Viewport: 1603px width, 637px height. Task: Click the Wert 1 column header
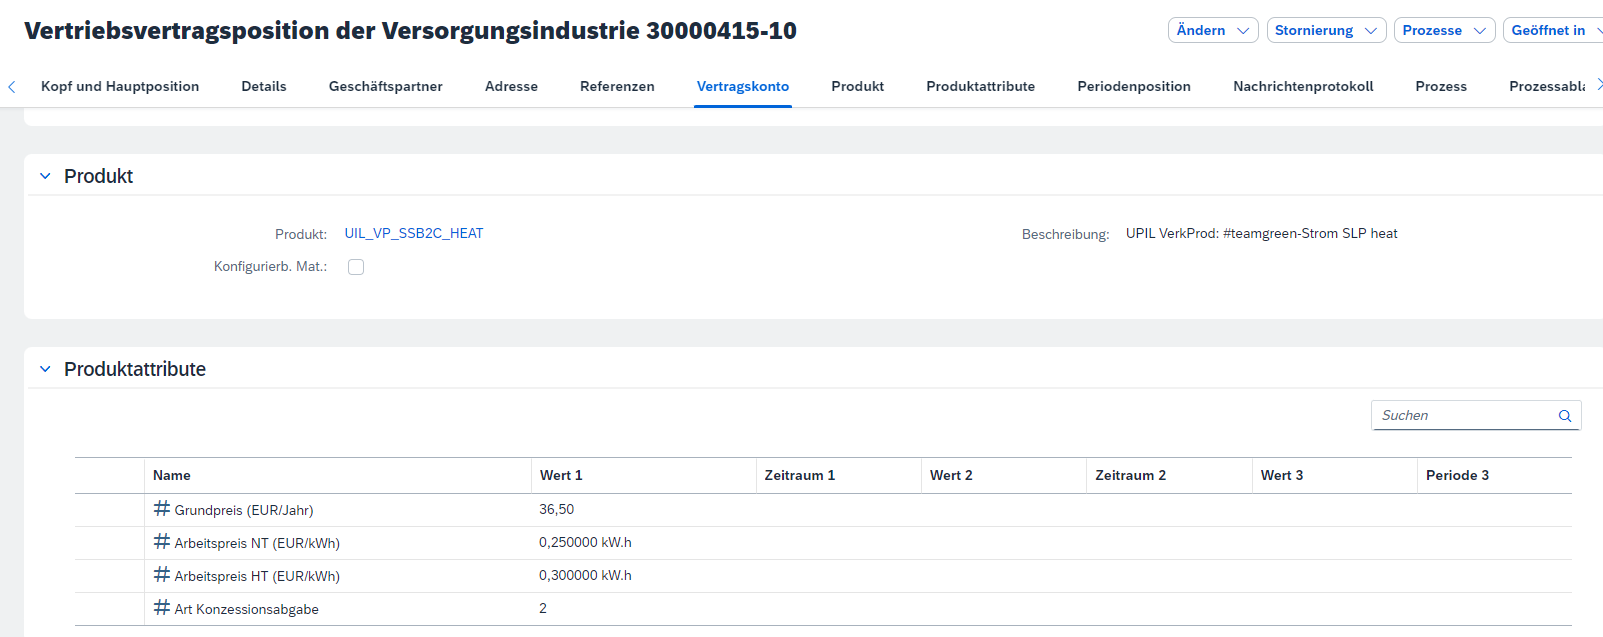tap(561, 476)
